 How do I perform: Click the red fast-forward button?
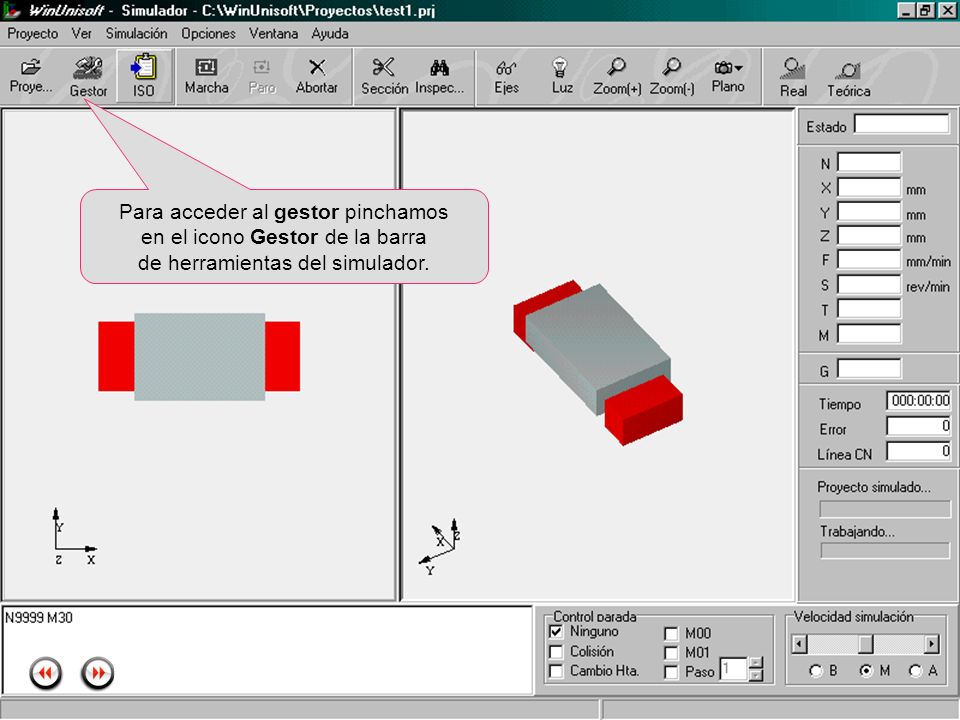(97, 673)
